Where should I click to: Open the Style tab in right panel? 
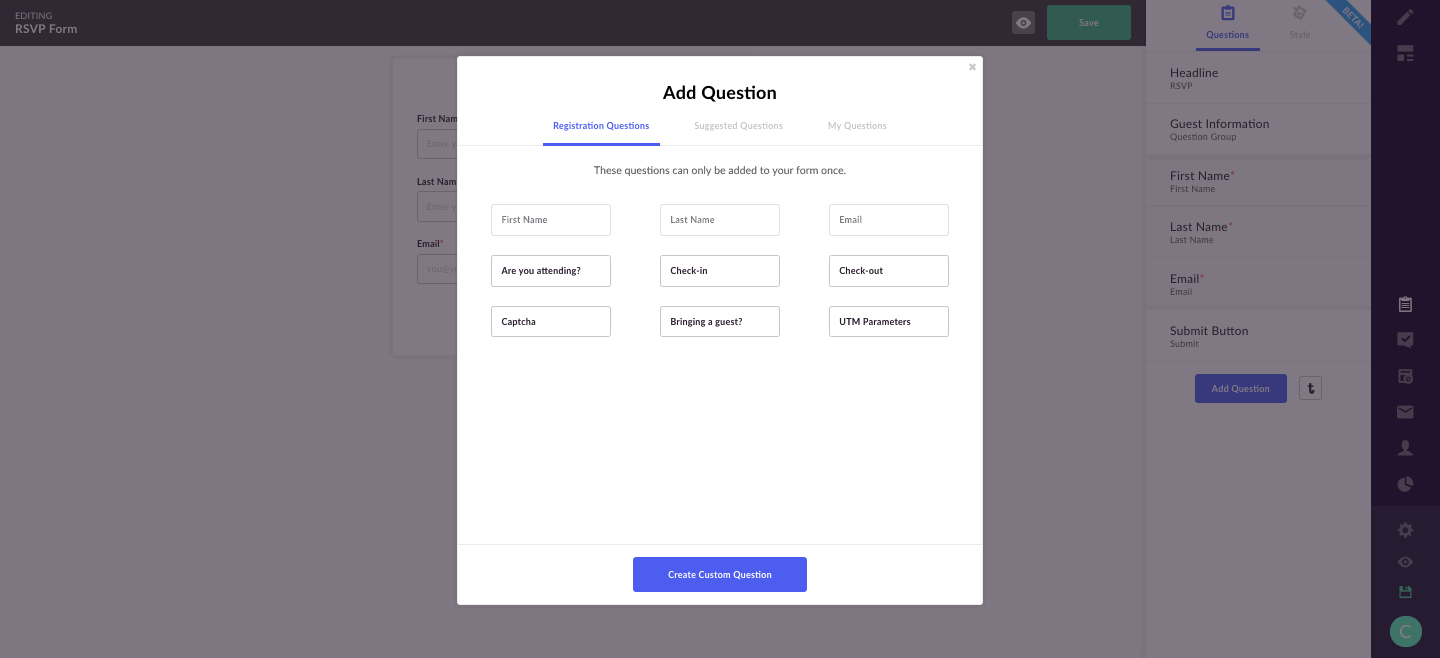(x=1299, y=23)
